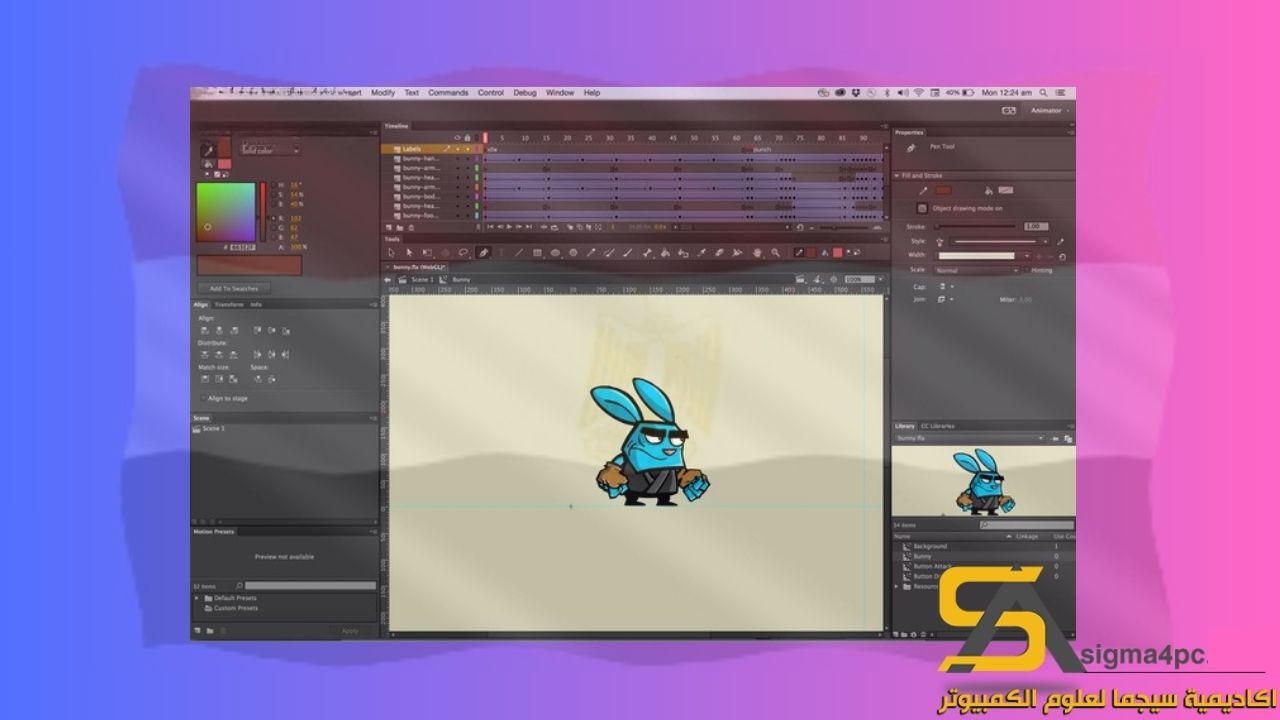Select the PolyStar tool

tap(573, 253)
